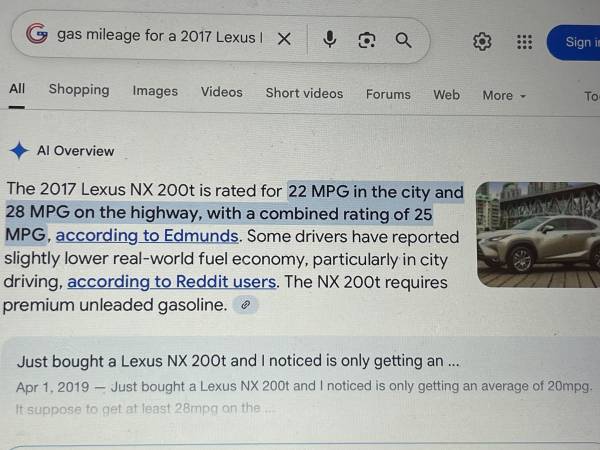Open the according to Edmunds link
Viewport: 600px width, 450px height.
coord(147,235)
